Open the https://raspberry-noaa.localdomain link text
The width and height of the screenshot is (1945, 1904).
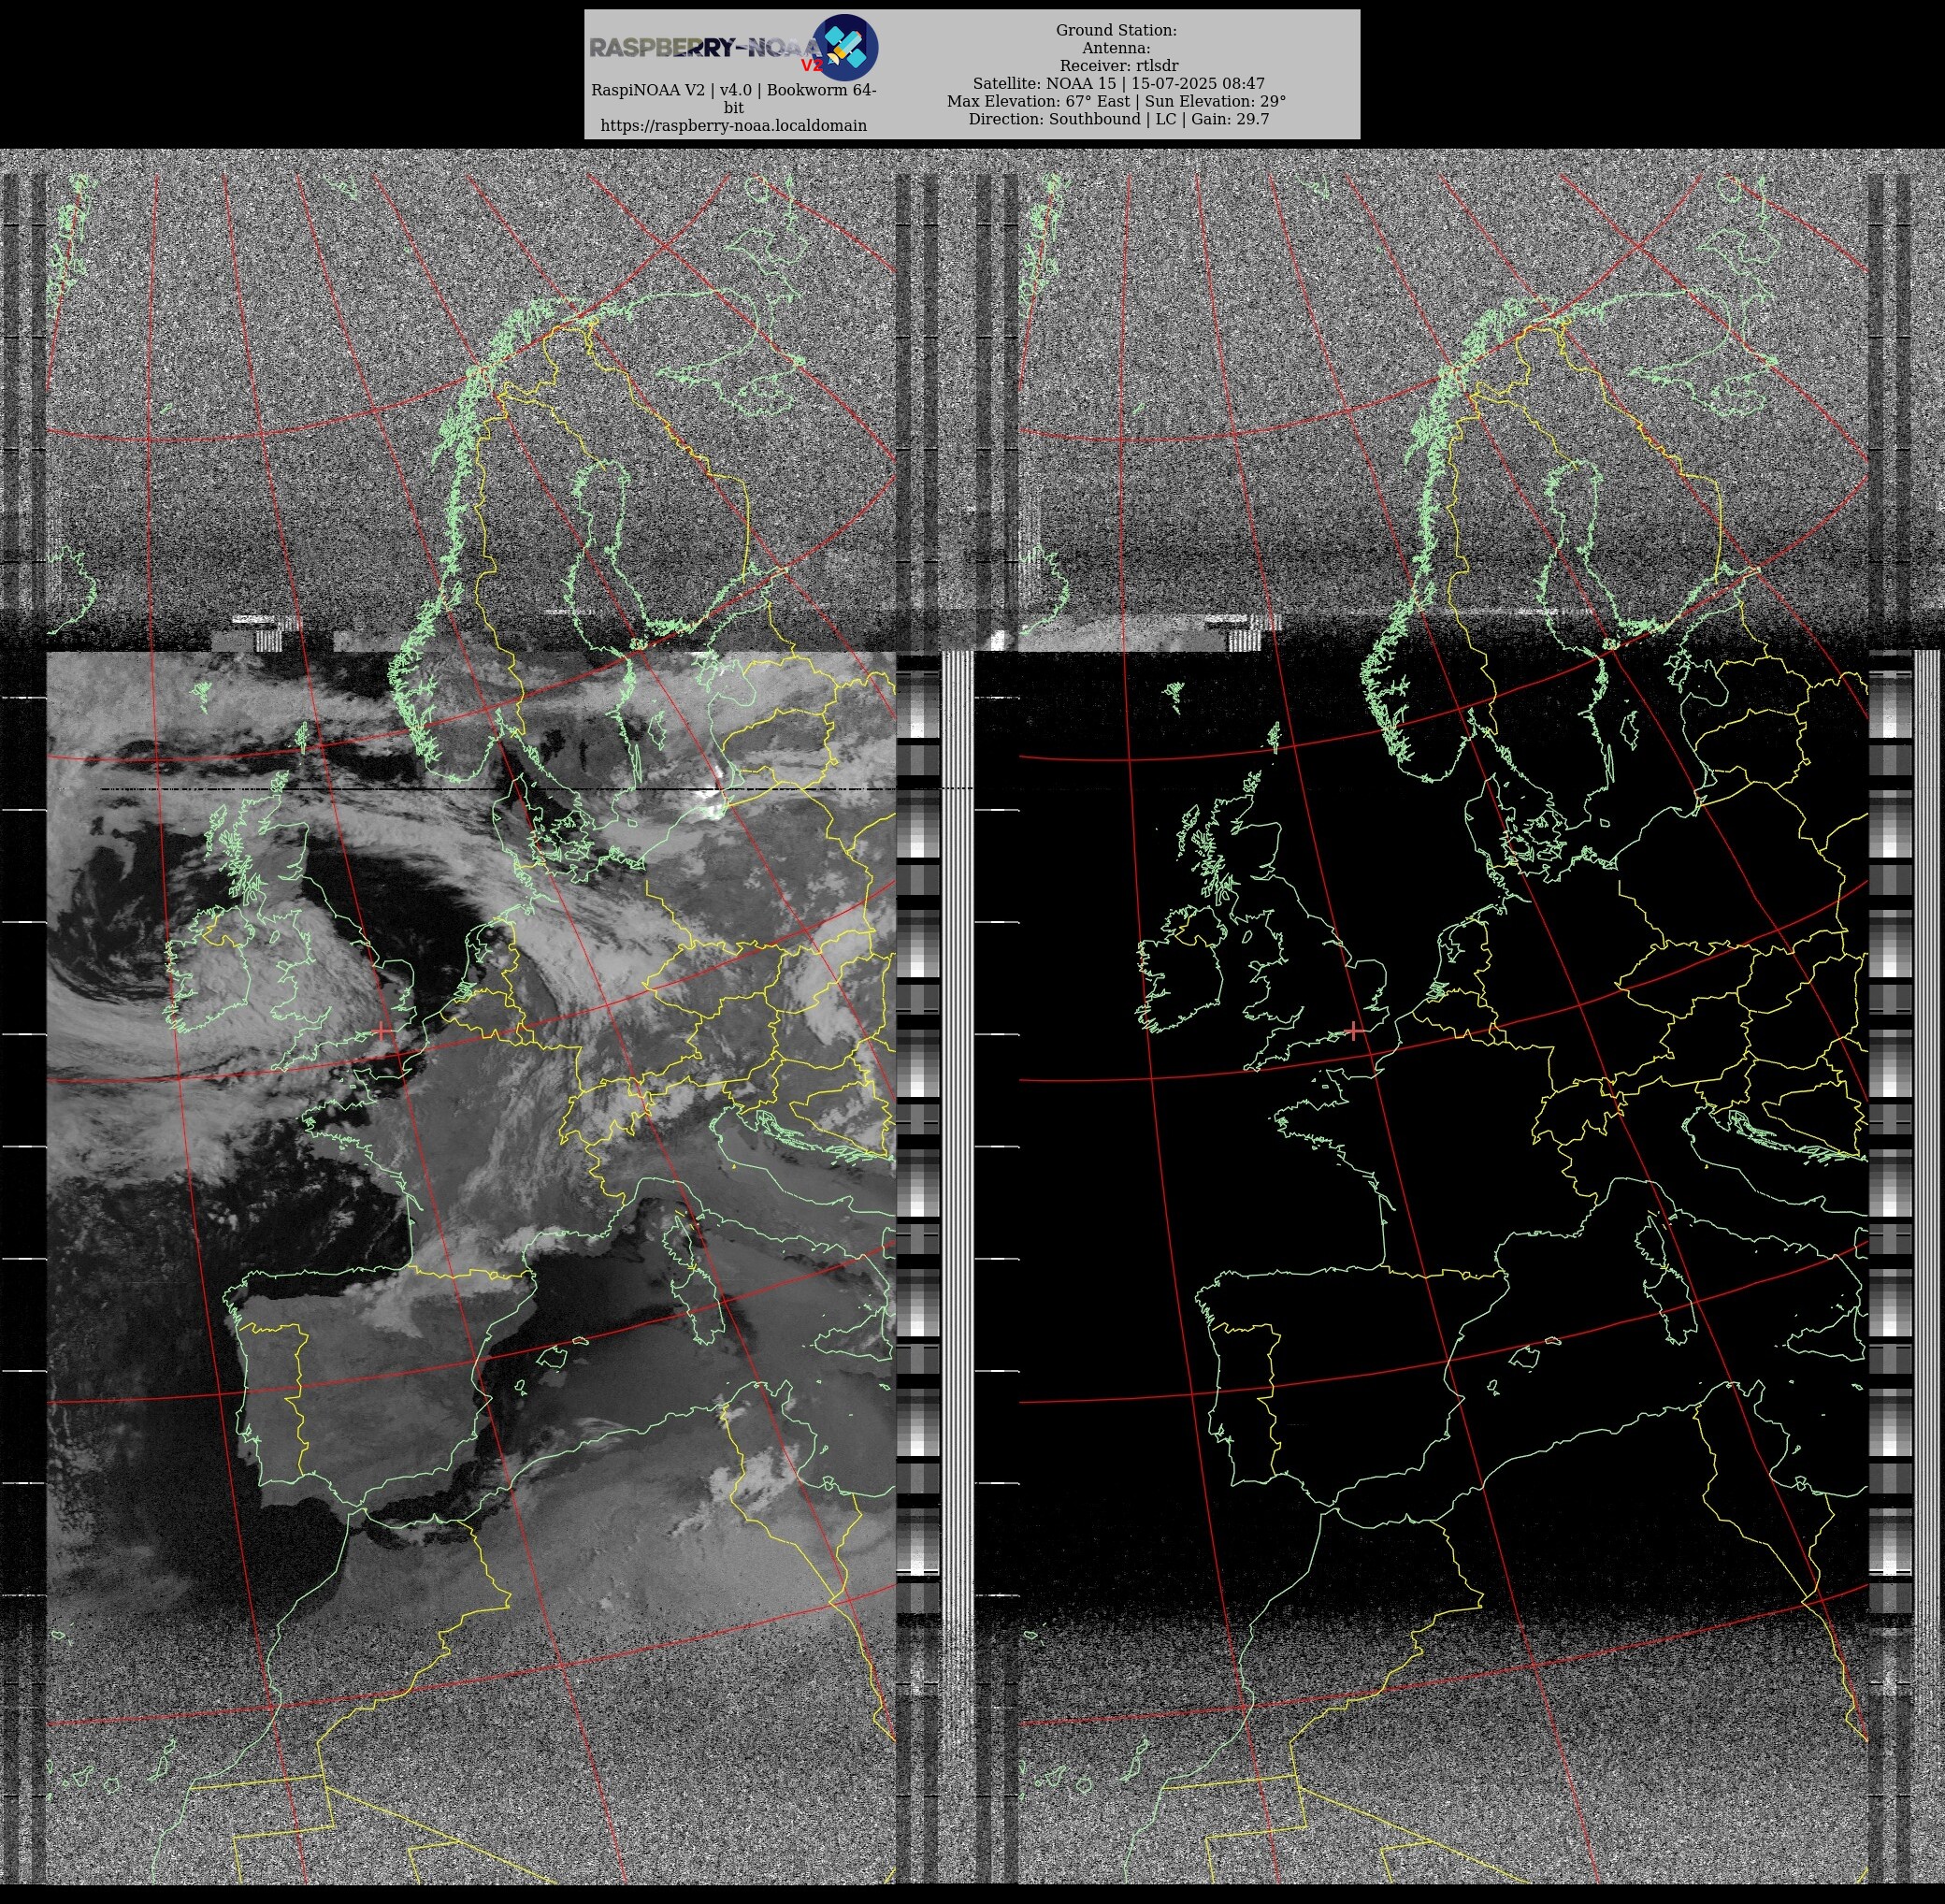click(x=733, y=125)
